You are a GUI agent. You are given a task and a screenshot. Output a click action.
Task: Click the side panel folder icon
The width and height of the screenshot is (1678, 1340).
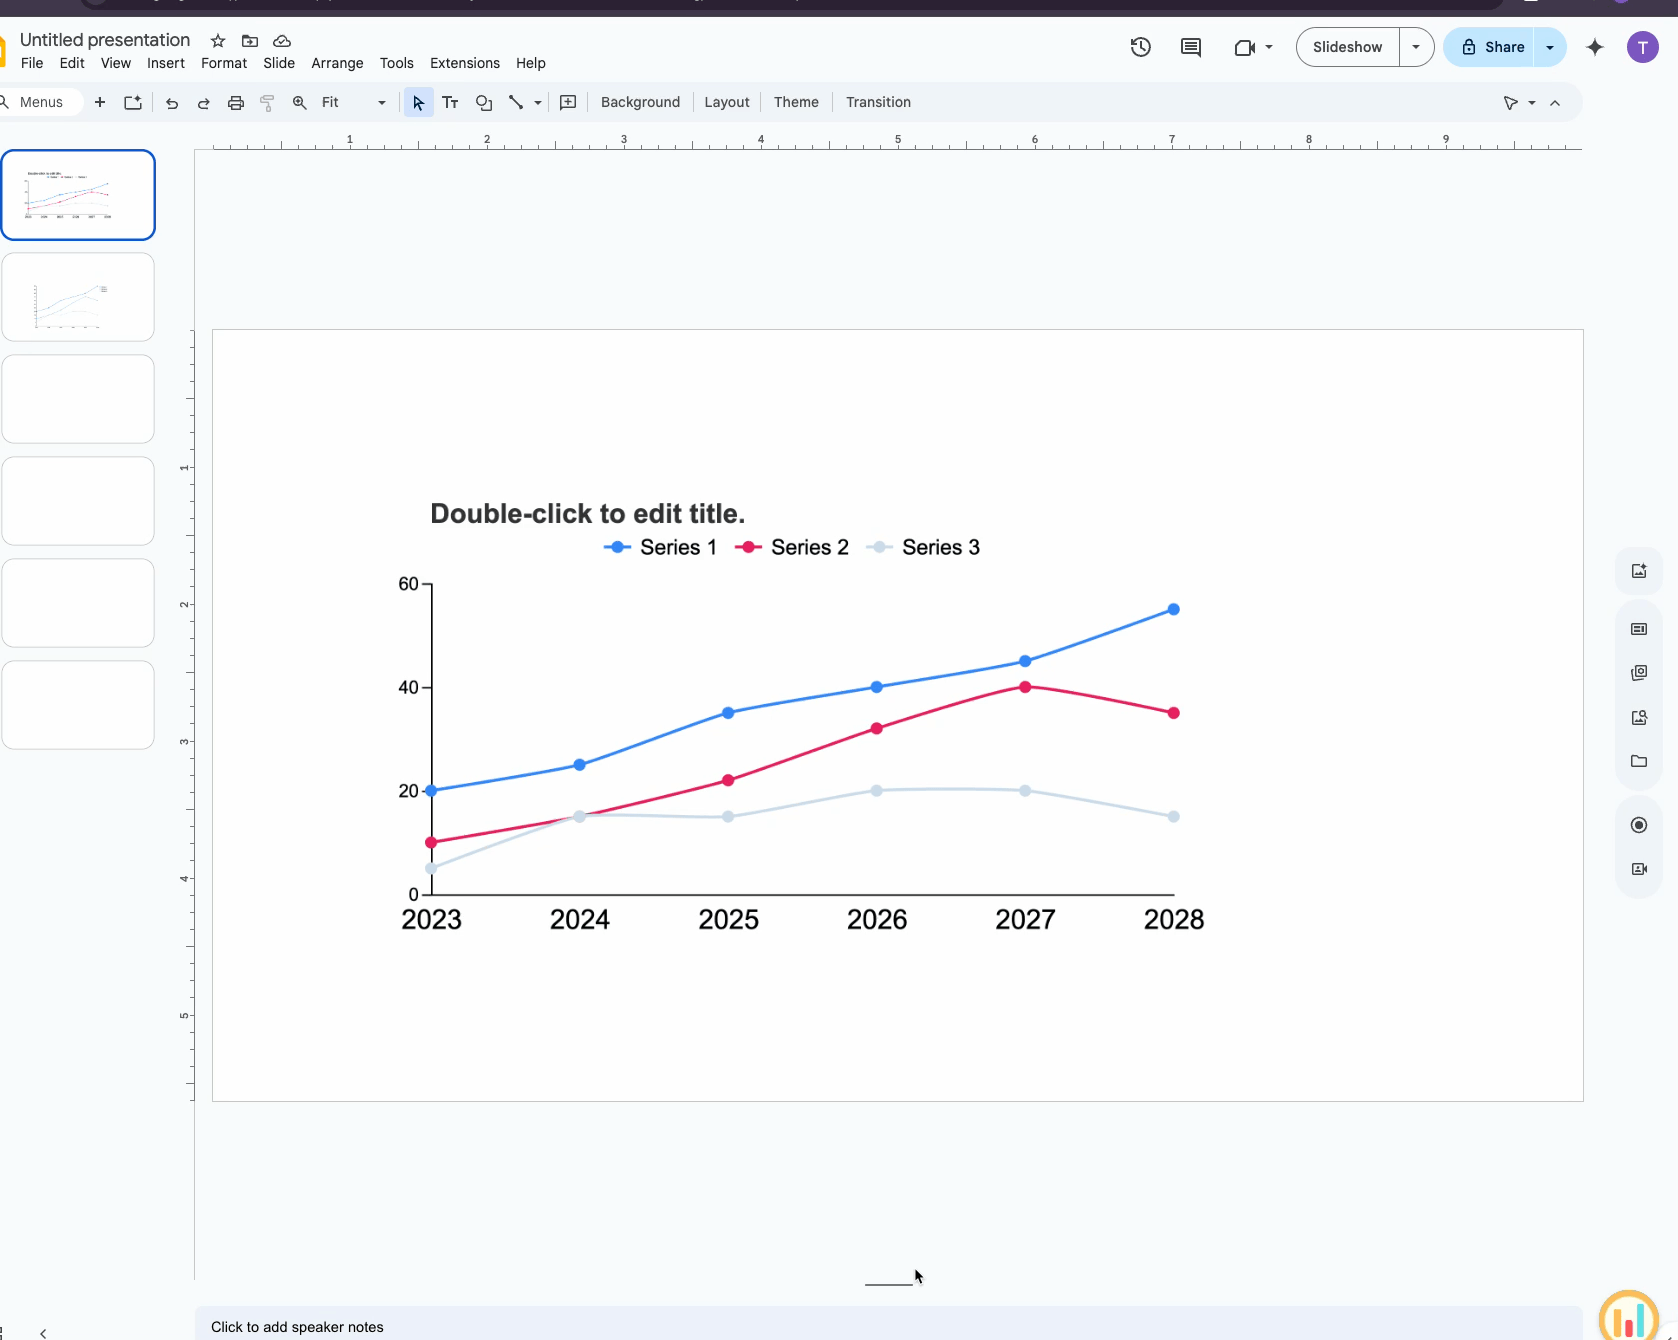(x=1639, y=761)
